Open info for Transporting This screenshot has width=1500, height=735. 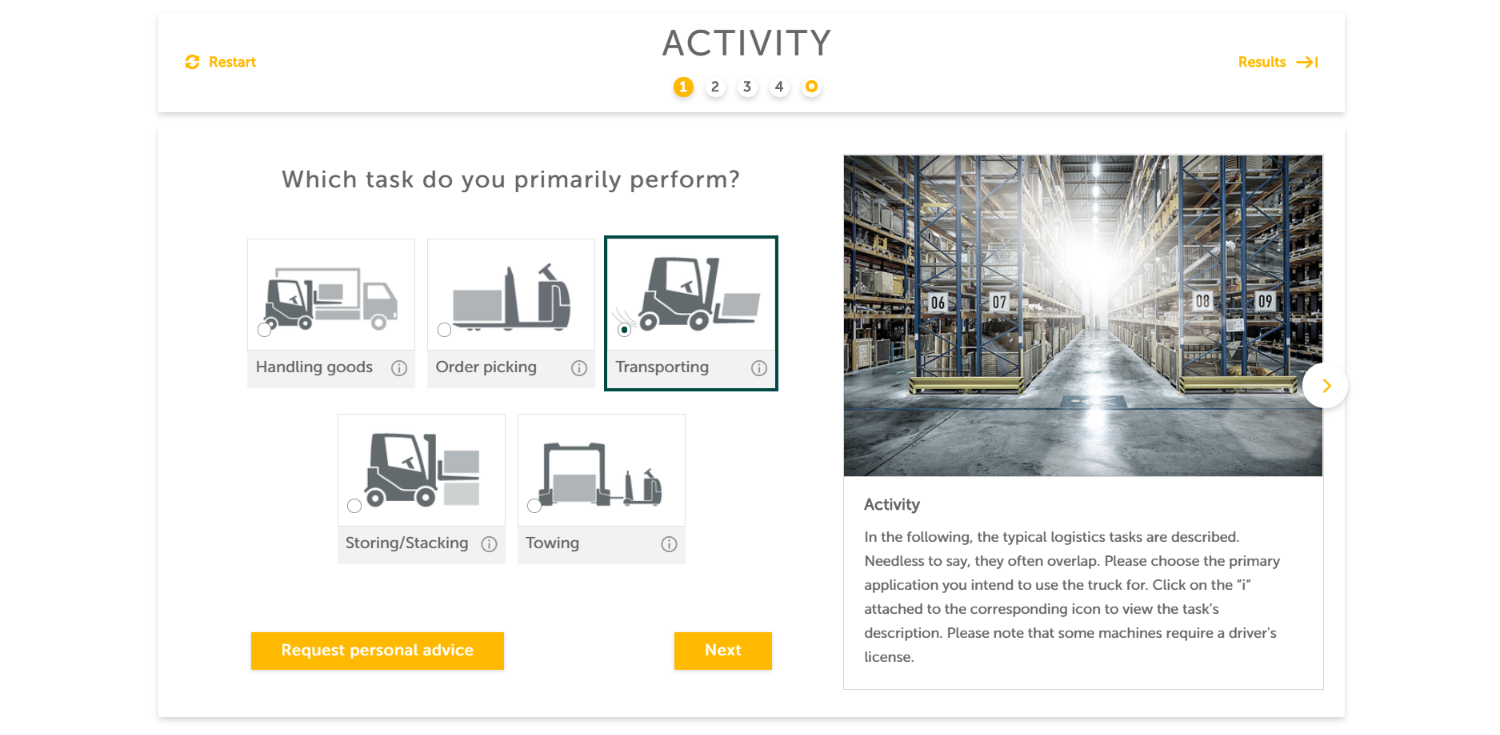759,368
